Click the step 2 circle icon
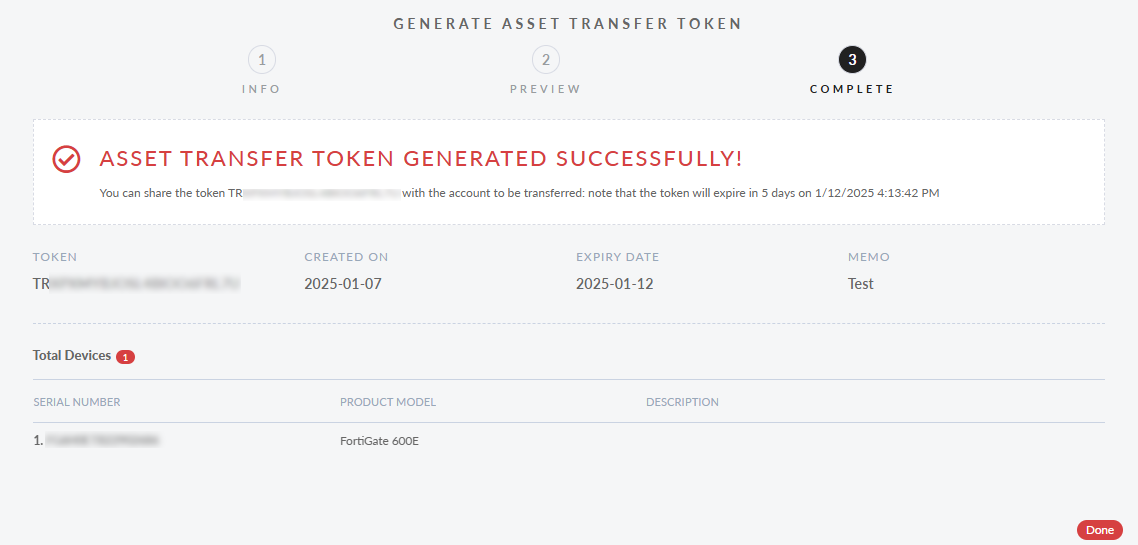1138x545 pixels. coord(545,60)
